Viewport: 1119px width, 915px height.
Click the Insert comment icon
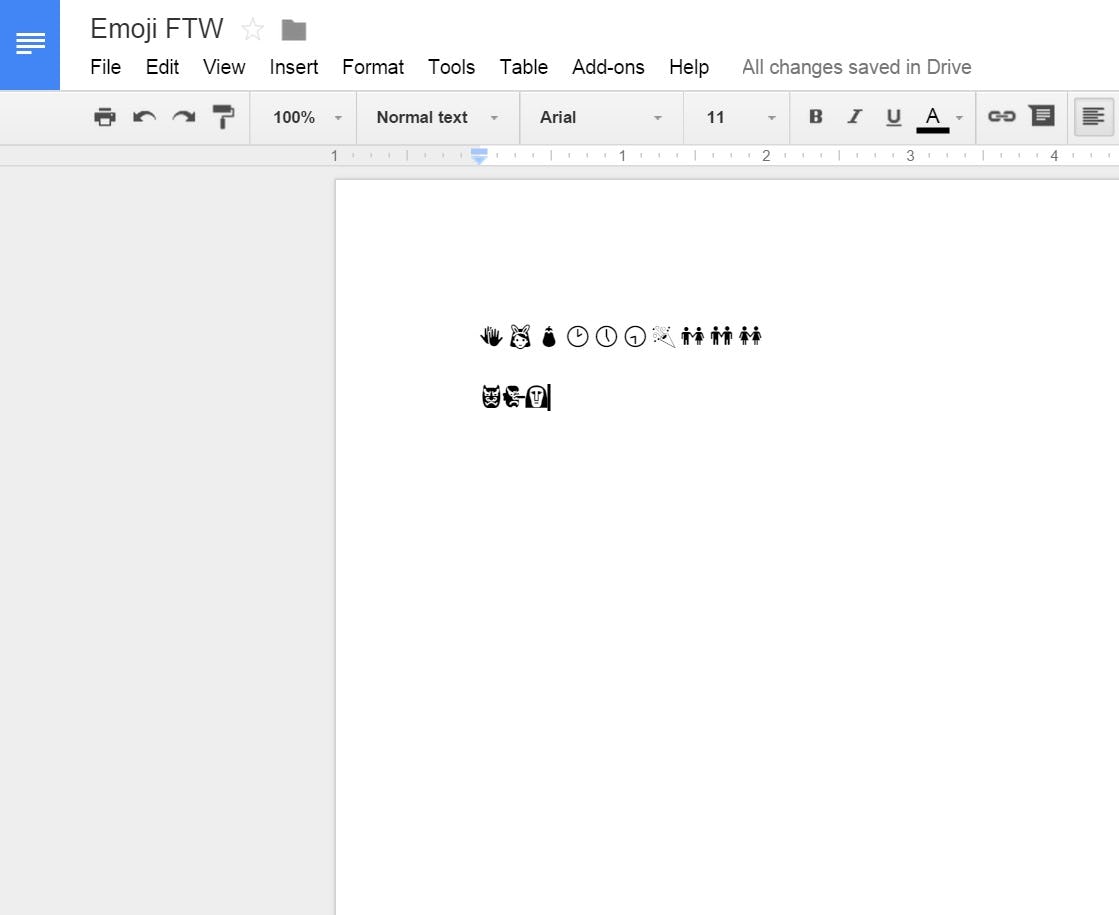[1042, 117]
